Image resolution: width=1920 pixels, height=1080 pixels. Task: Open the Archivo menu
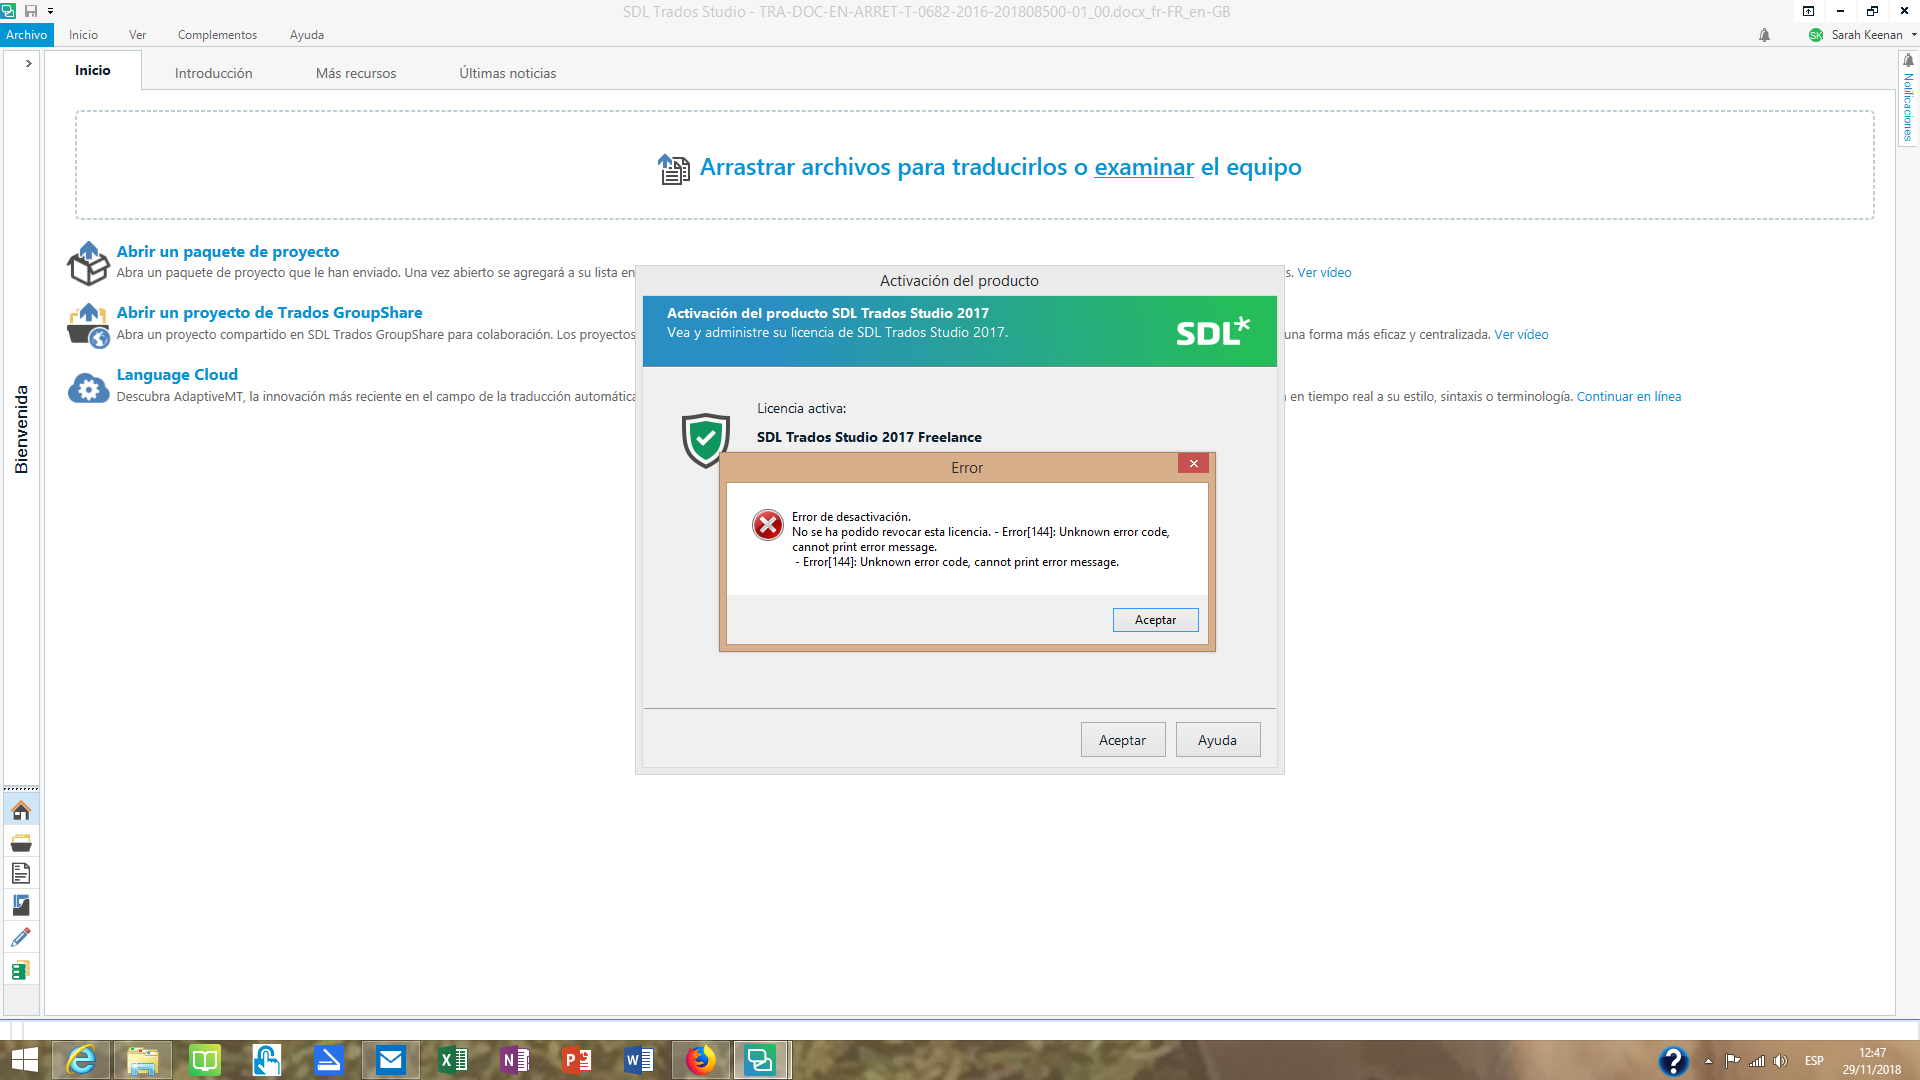tap(26, 35)
